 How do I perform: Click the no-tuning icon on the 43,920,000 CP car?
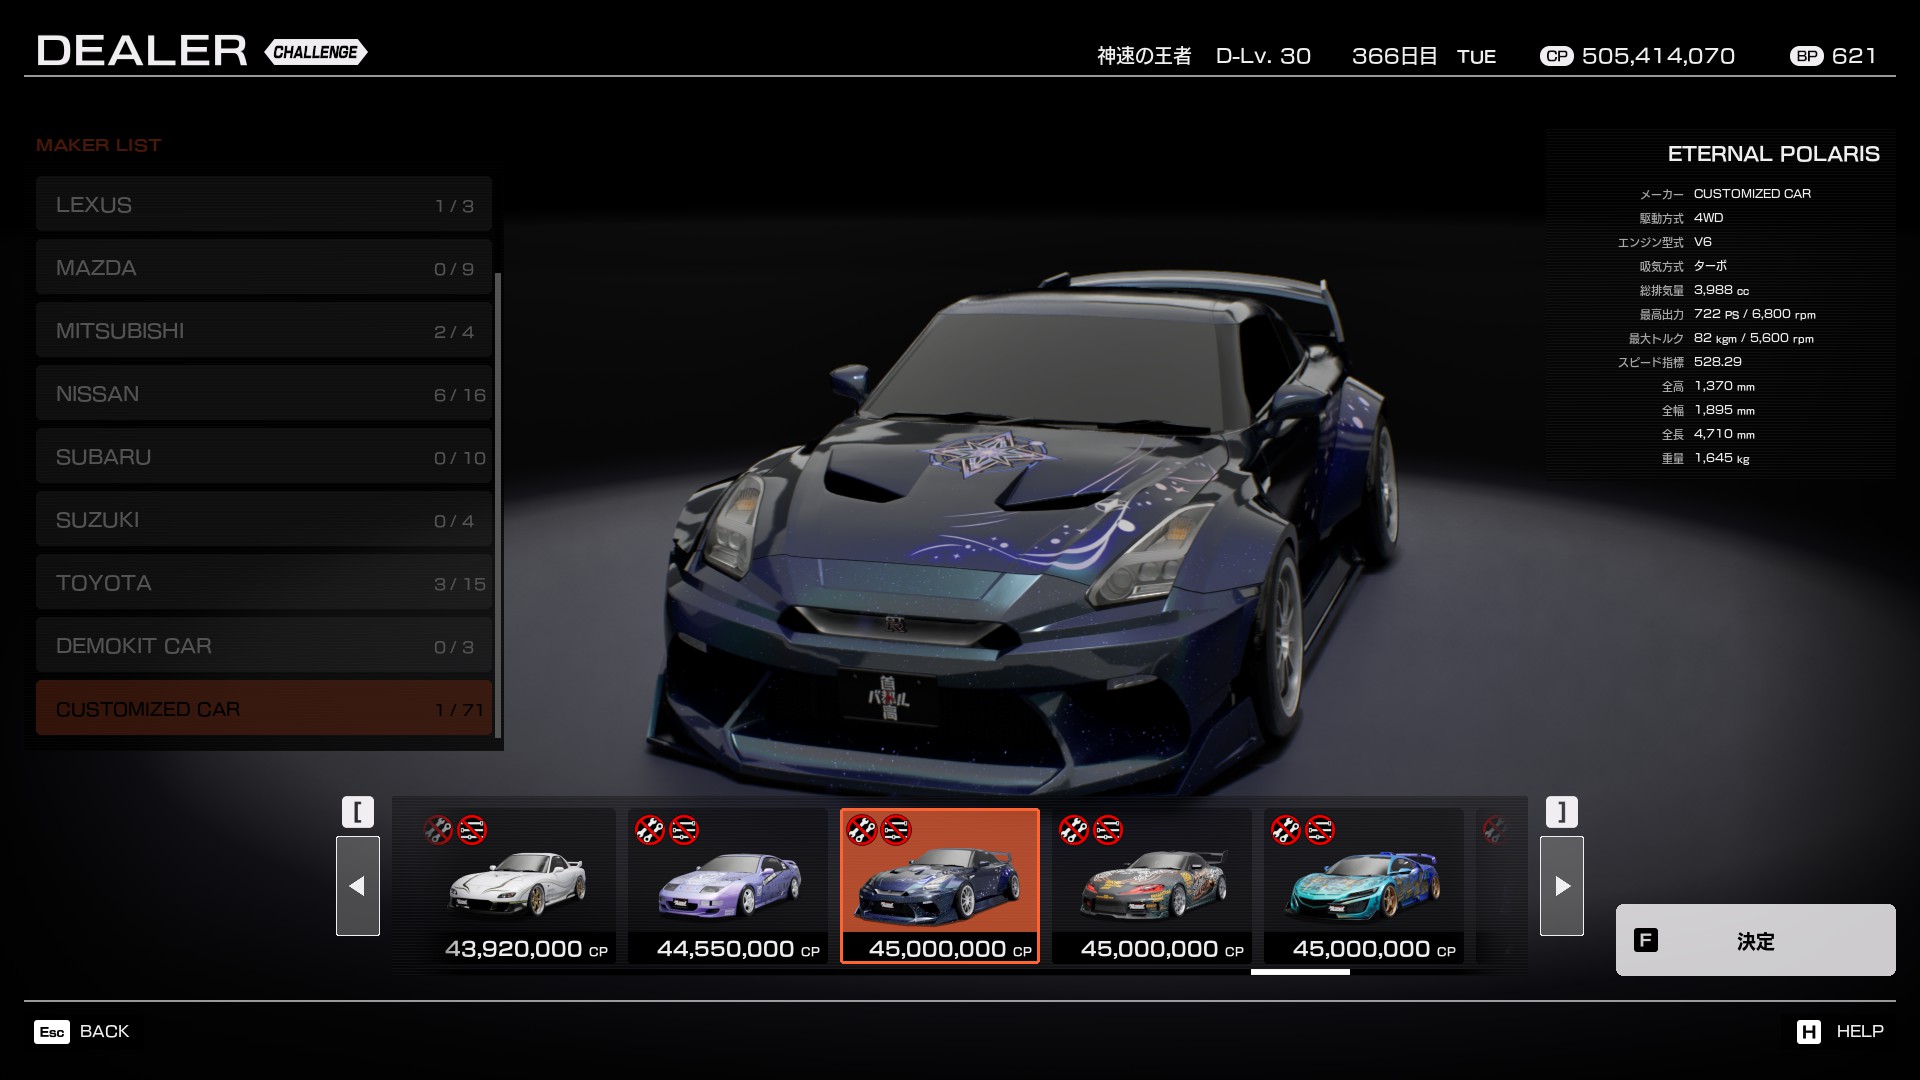[438, 830]
